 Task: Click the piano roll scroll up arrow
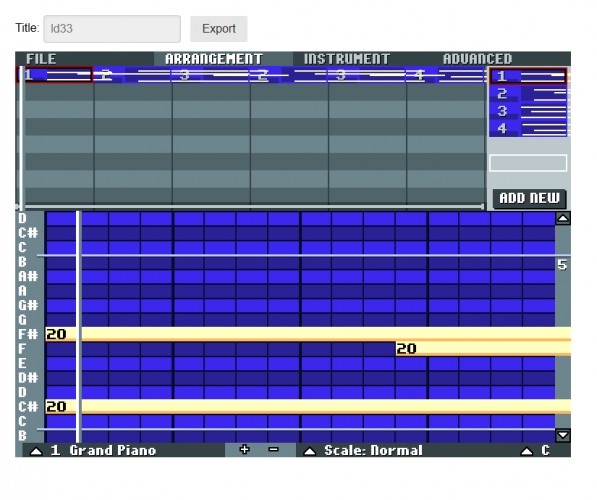(x=563, y=219)
